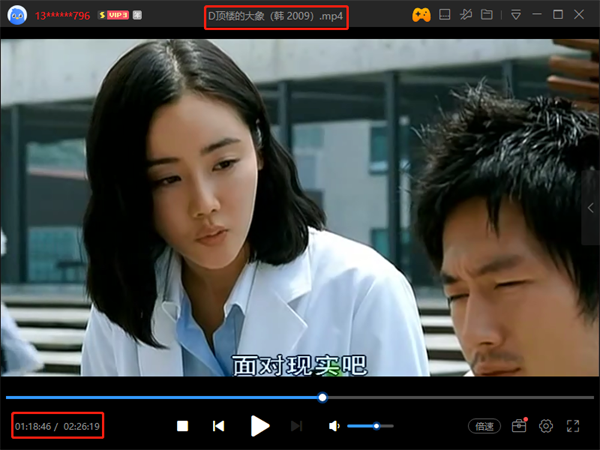Open file via the folder icon
The height and width of the screenshot is (450, 600).
point(487,15)
